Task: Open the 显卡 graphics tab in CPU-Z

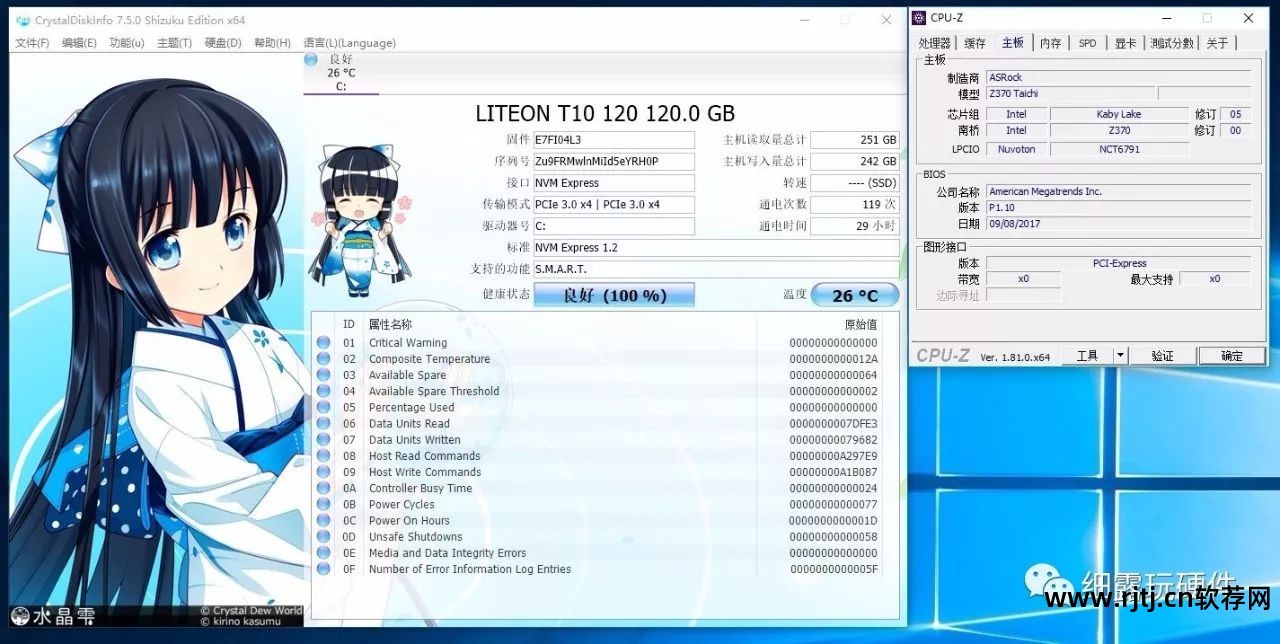Action: point(1125,43)
